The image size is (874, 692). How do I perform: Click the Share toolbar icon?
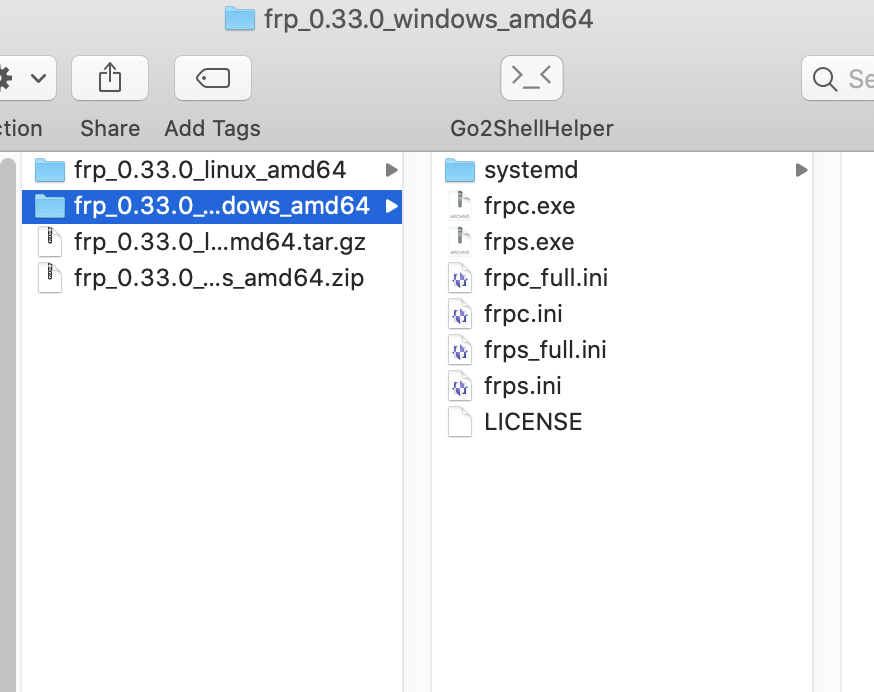110,78
